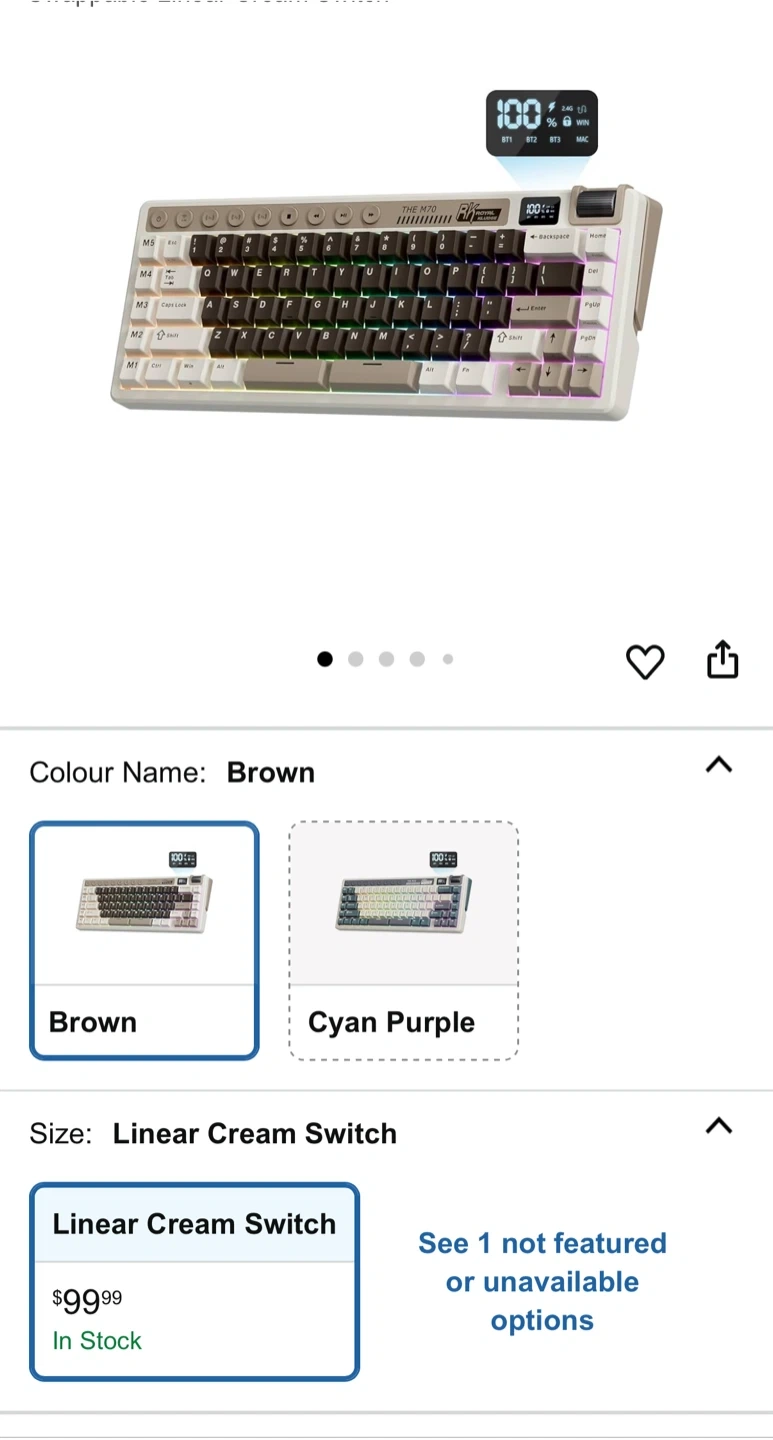Tap the Cyan Purple keyboard thumbnail image
This screenshot has height=1440, width=773.
(x=404, y=892)
